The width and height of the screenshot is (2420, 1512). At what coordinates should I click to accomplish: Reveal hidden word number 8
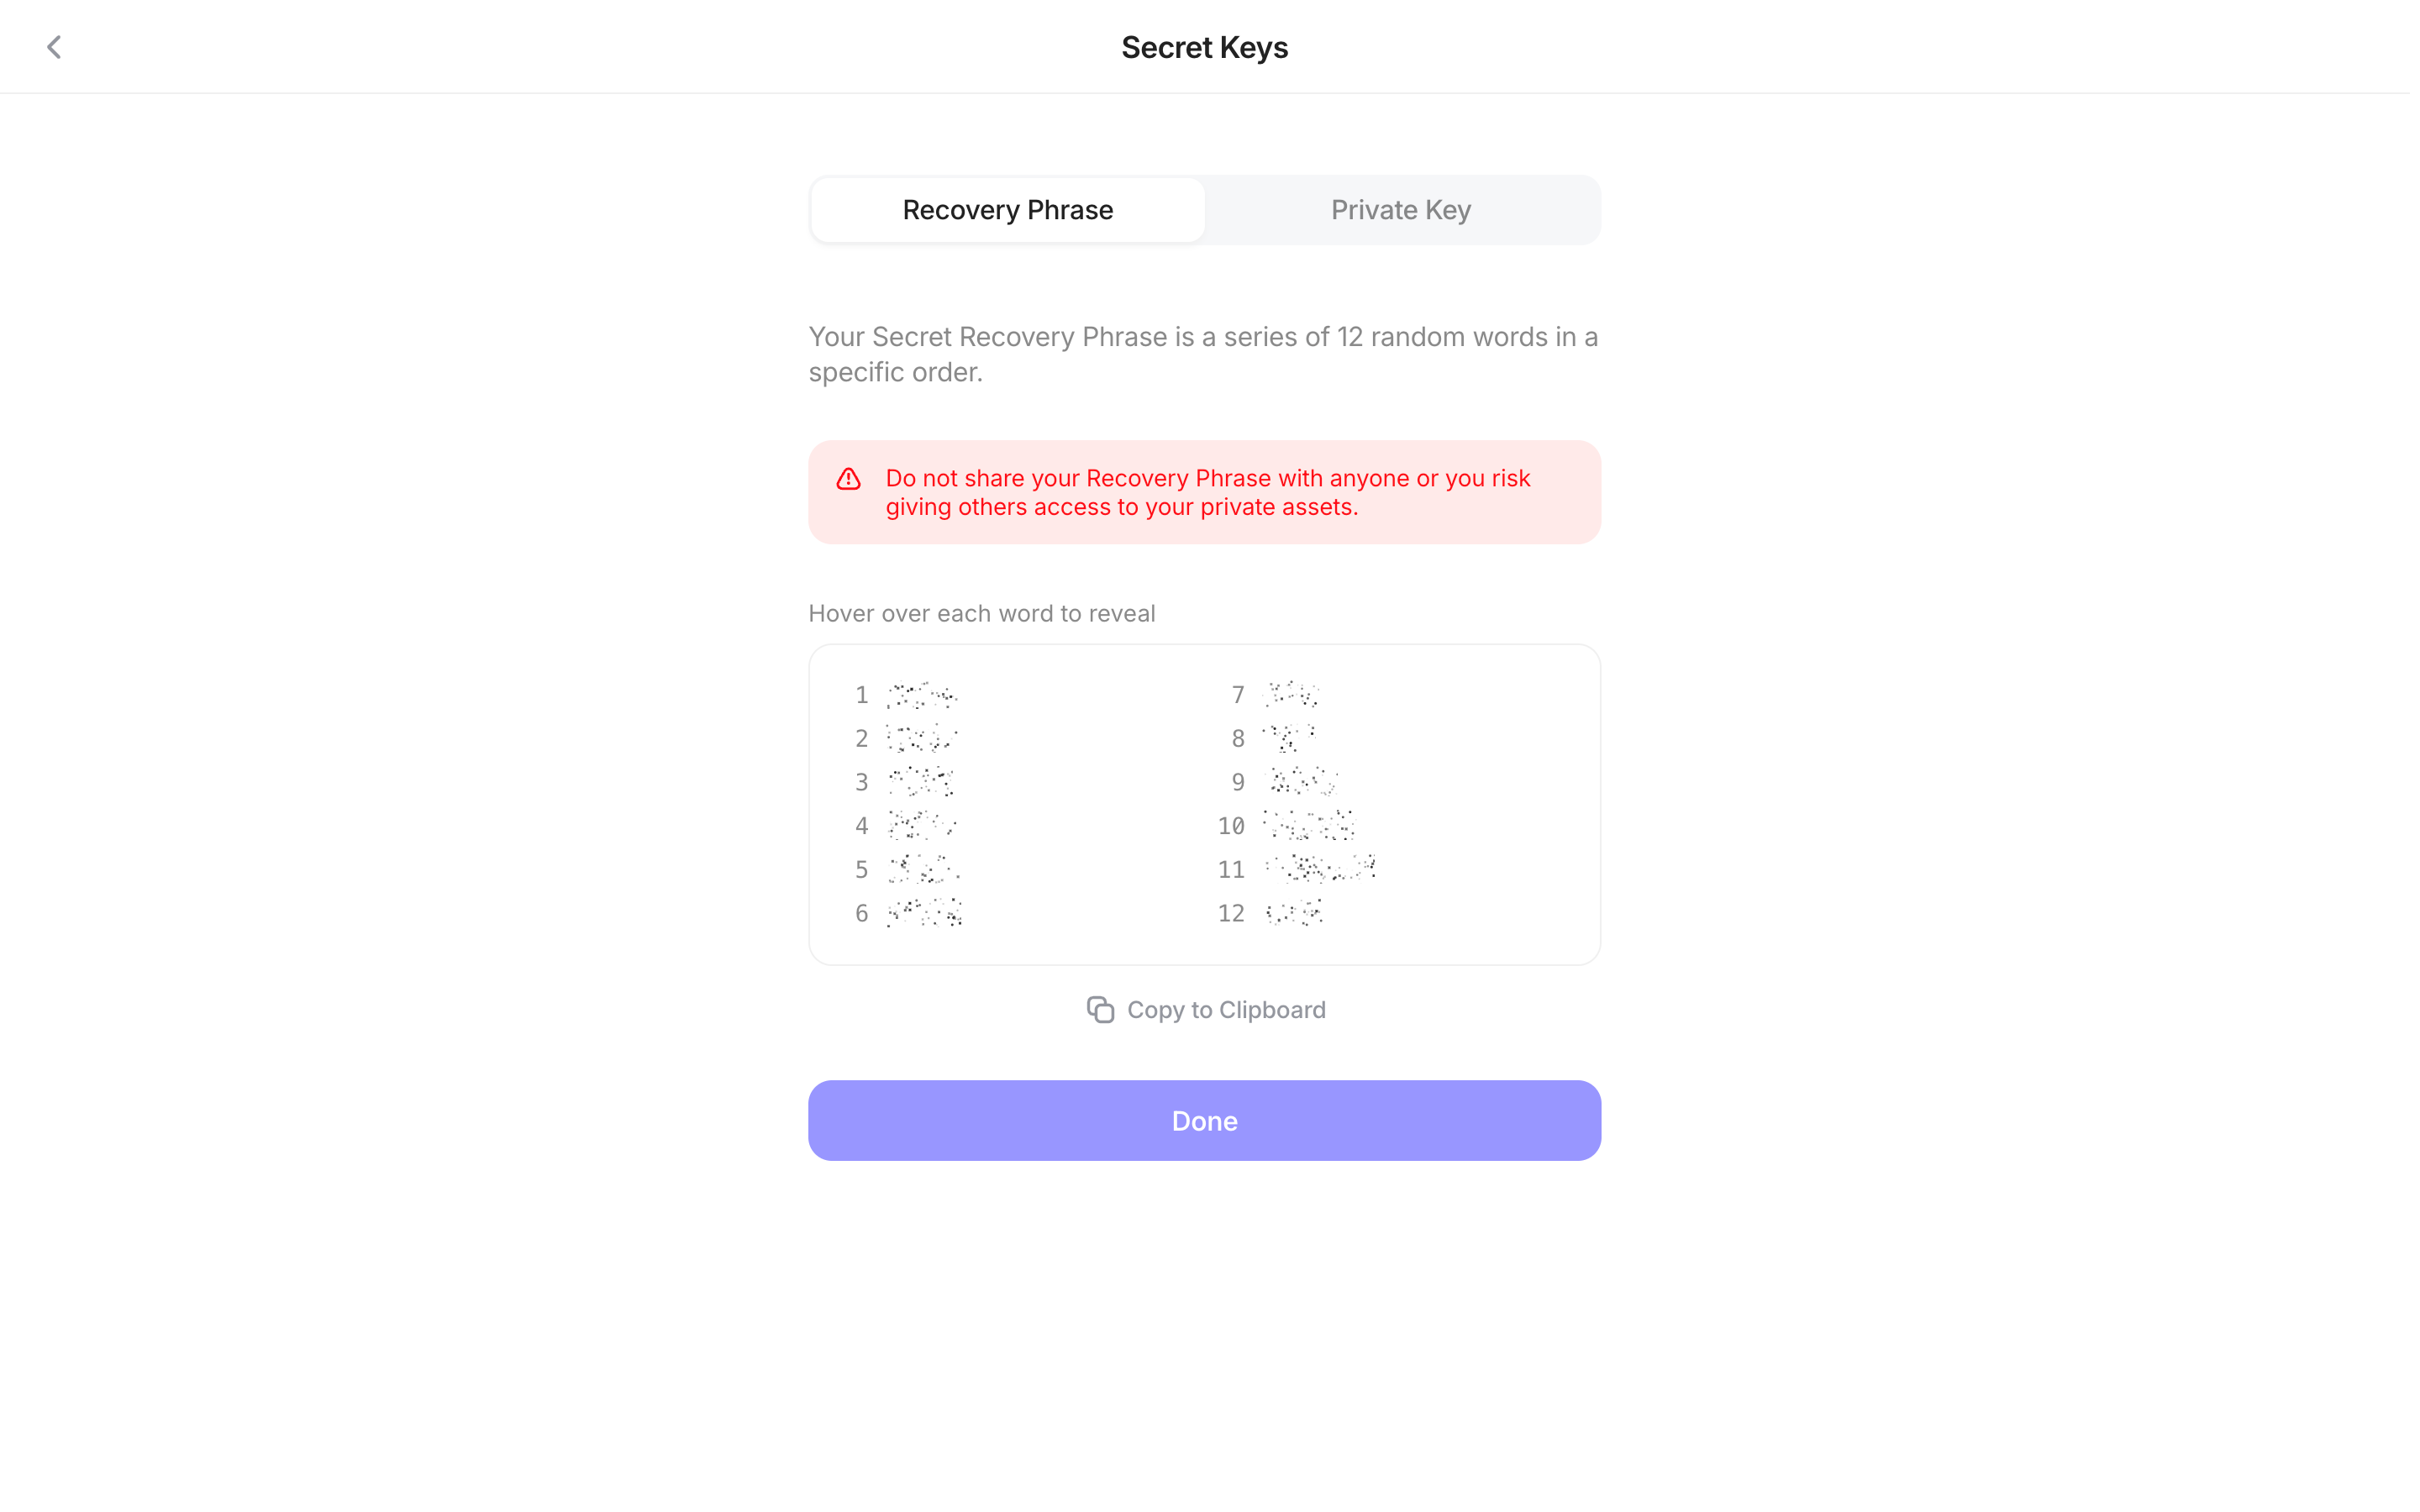tap(1295, 742)
